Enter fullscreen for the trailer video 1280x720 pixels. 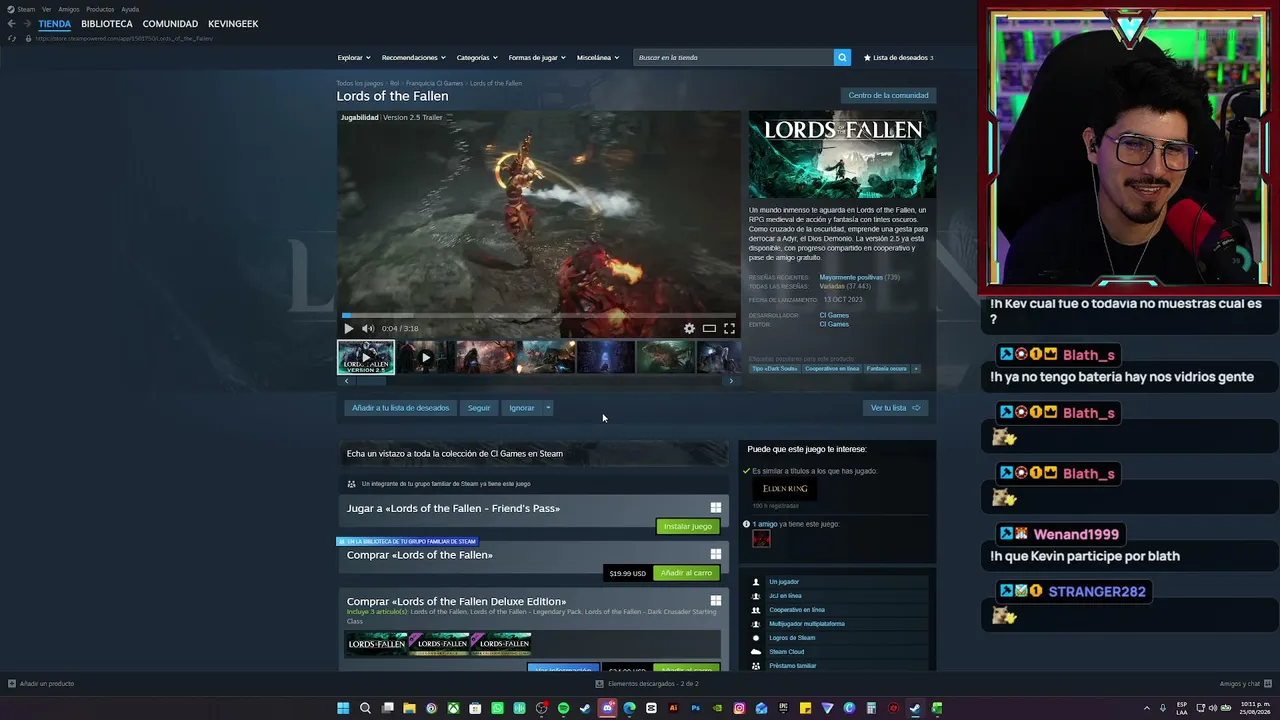pyautogui.click(x=729, y=328)
